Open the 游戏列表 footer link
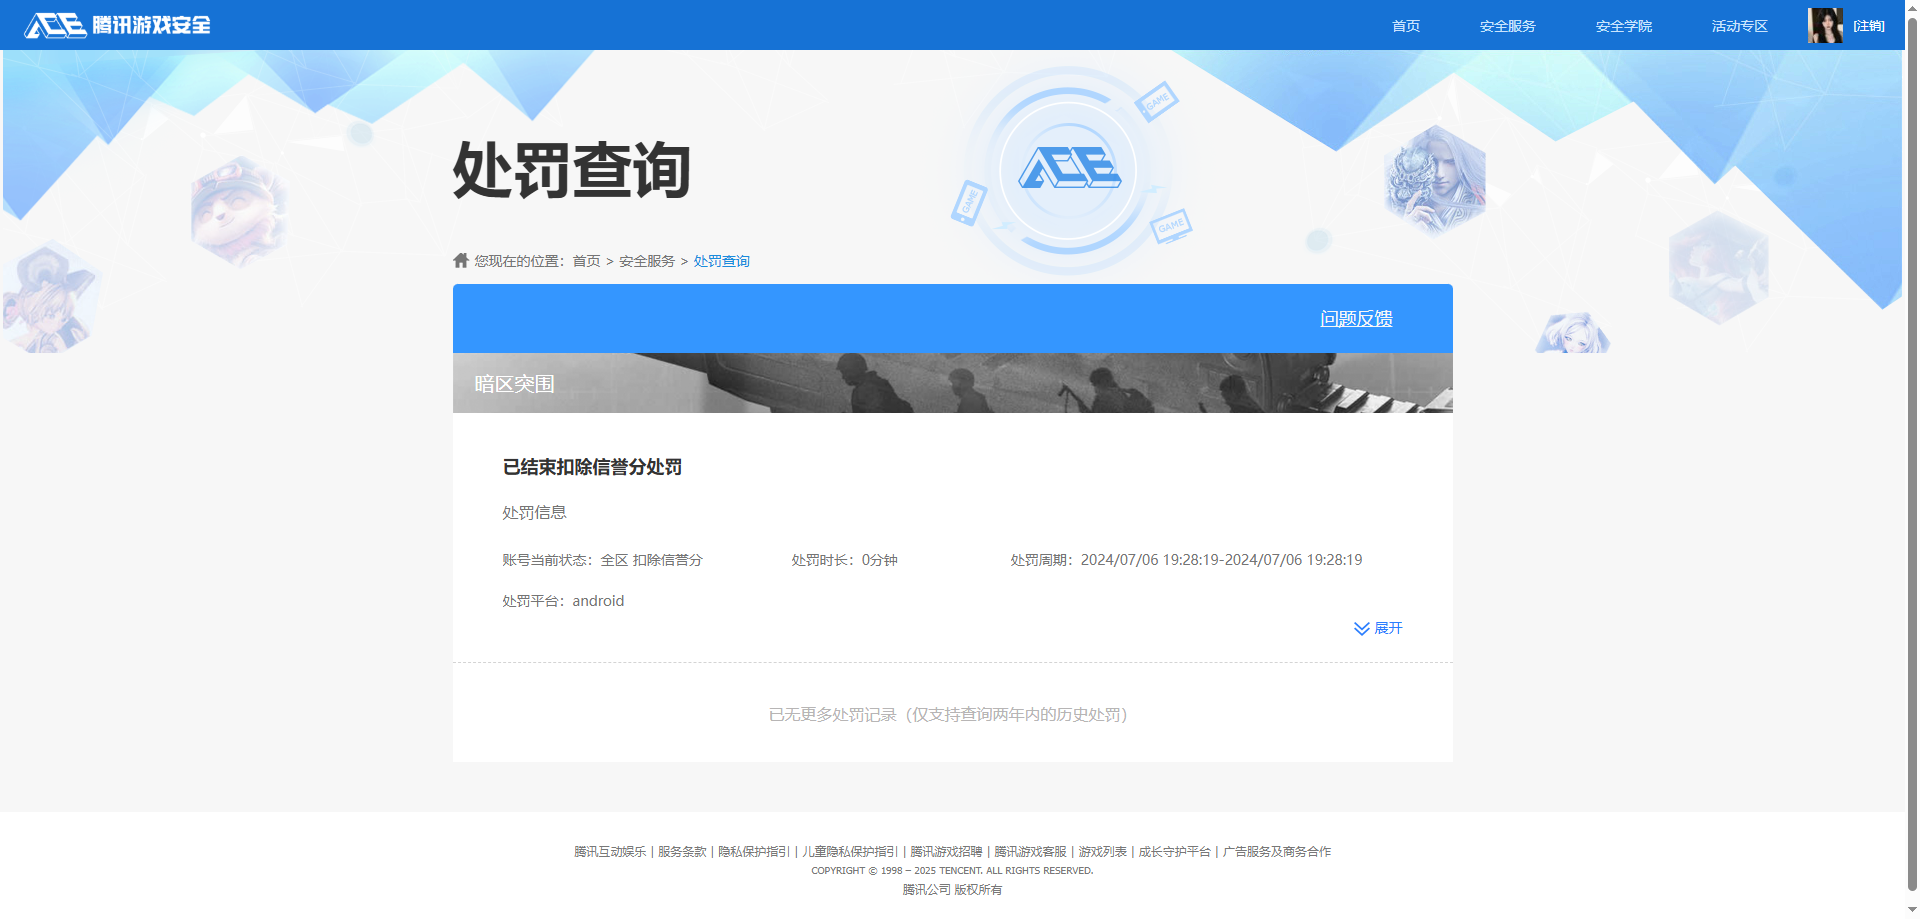Viewport: 1920px width, 919px height. click(1104, 851)
